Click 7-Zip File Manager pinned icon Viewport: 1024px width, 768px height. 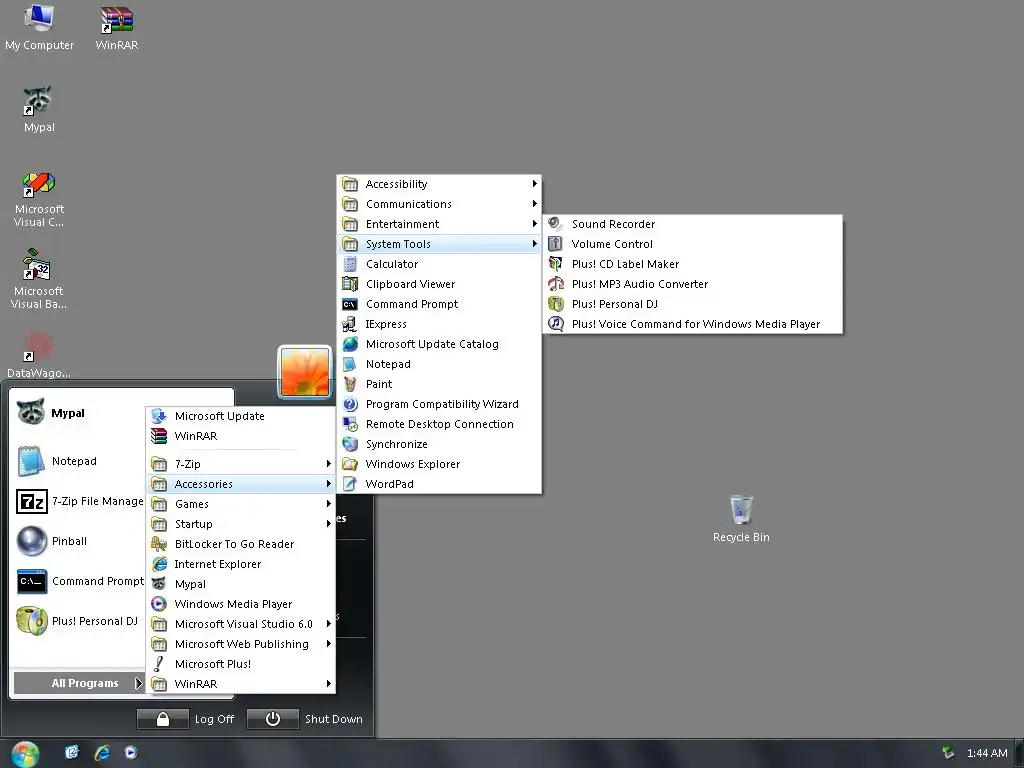[x=31, y=502]
